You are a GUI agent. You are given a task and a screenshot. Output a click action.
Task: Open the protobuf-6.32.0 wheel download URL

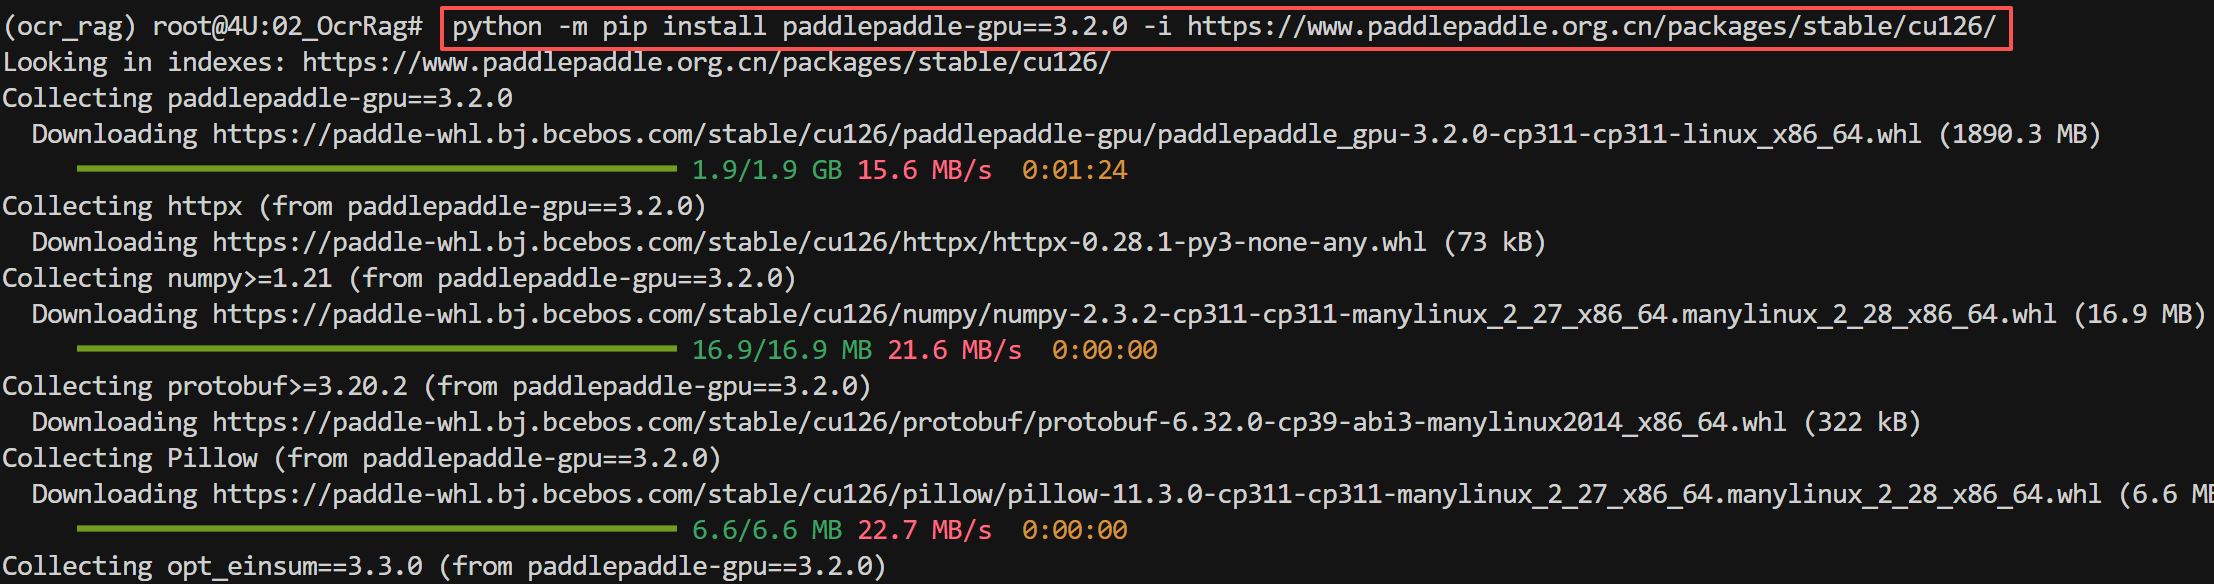pyautogui.click(x=999, y=423)
